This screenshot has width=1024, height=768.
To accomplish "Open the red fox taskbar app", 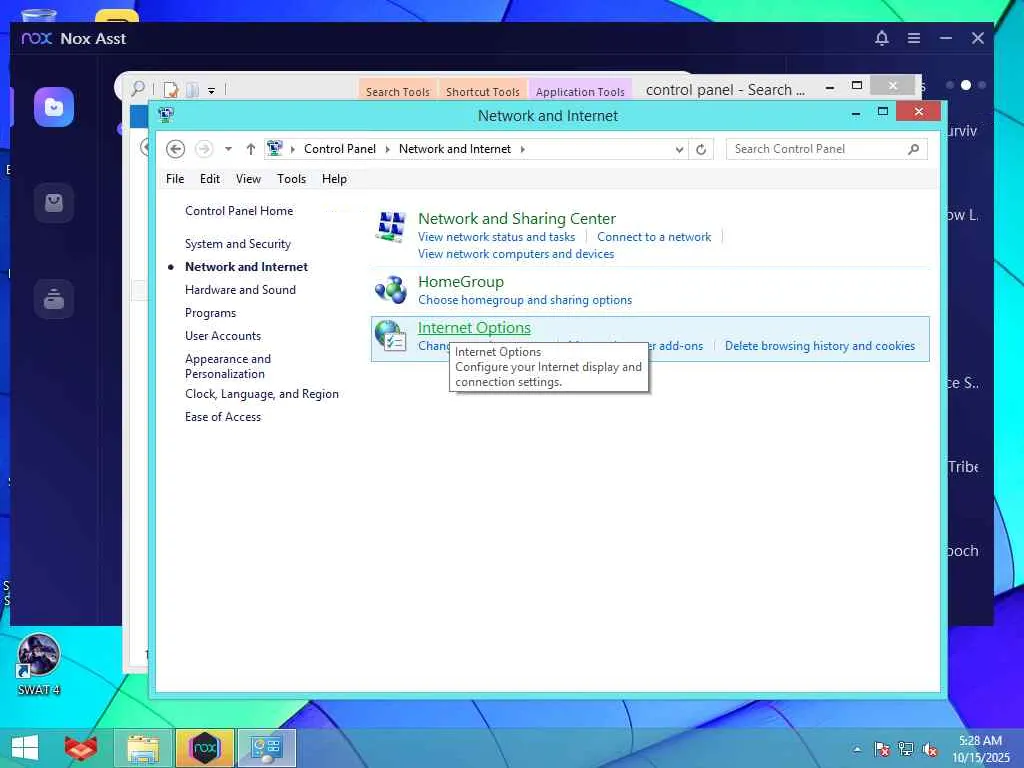I will pyautogui.click(x=81, y=748).
